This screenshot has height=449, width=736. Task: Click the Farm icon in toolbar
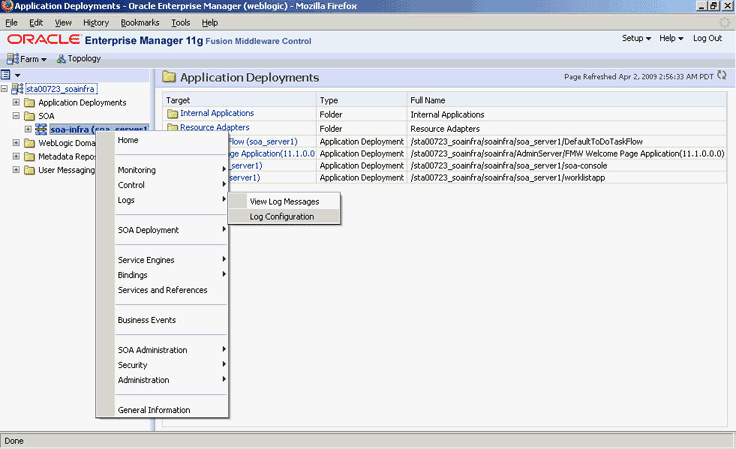[x=13, y=59]
